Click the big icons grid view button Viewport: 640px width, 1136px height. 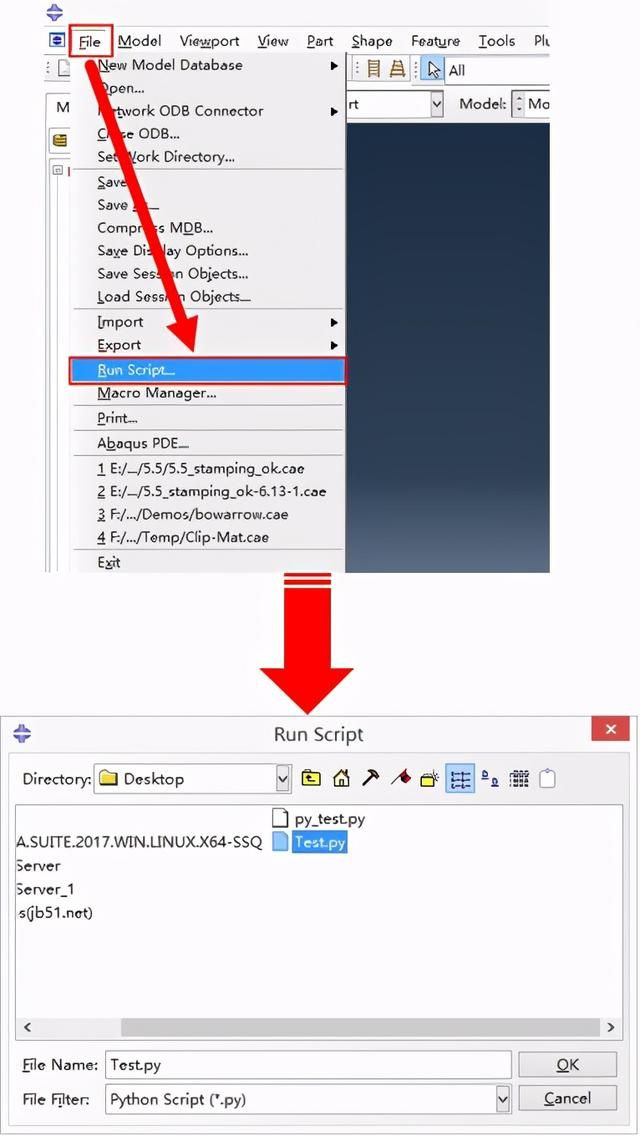[519, 778]
